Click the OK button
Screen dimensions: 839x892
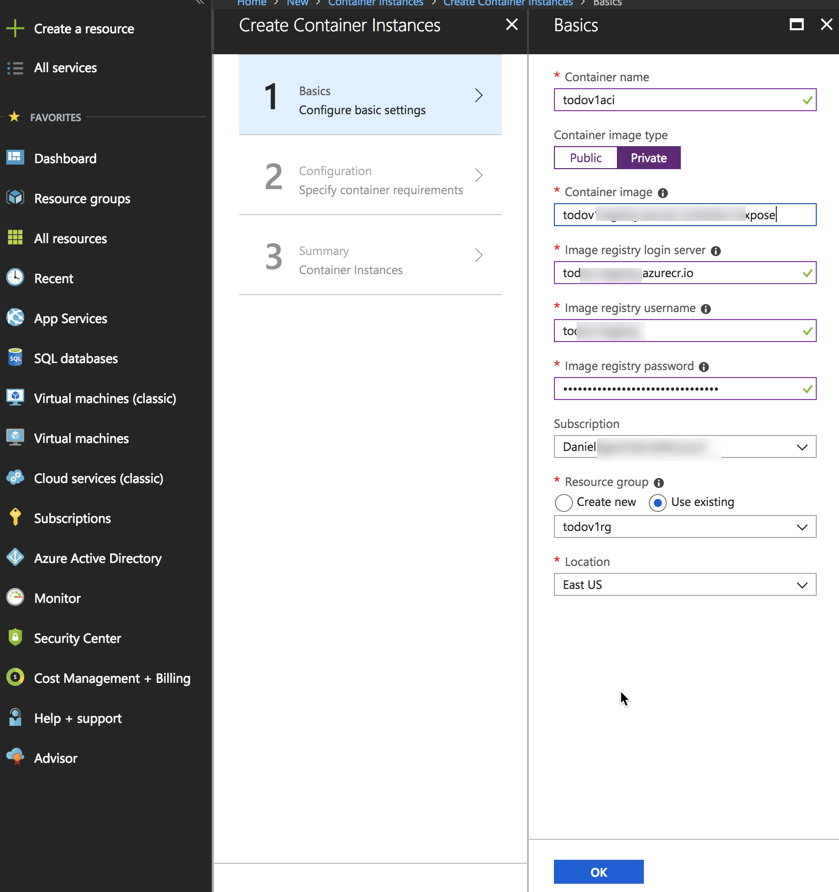click(x=598, y=872)
